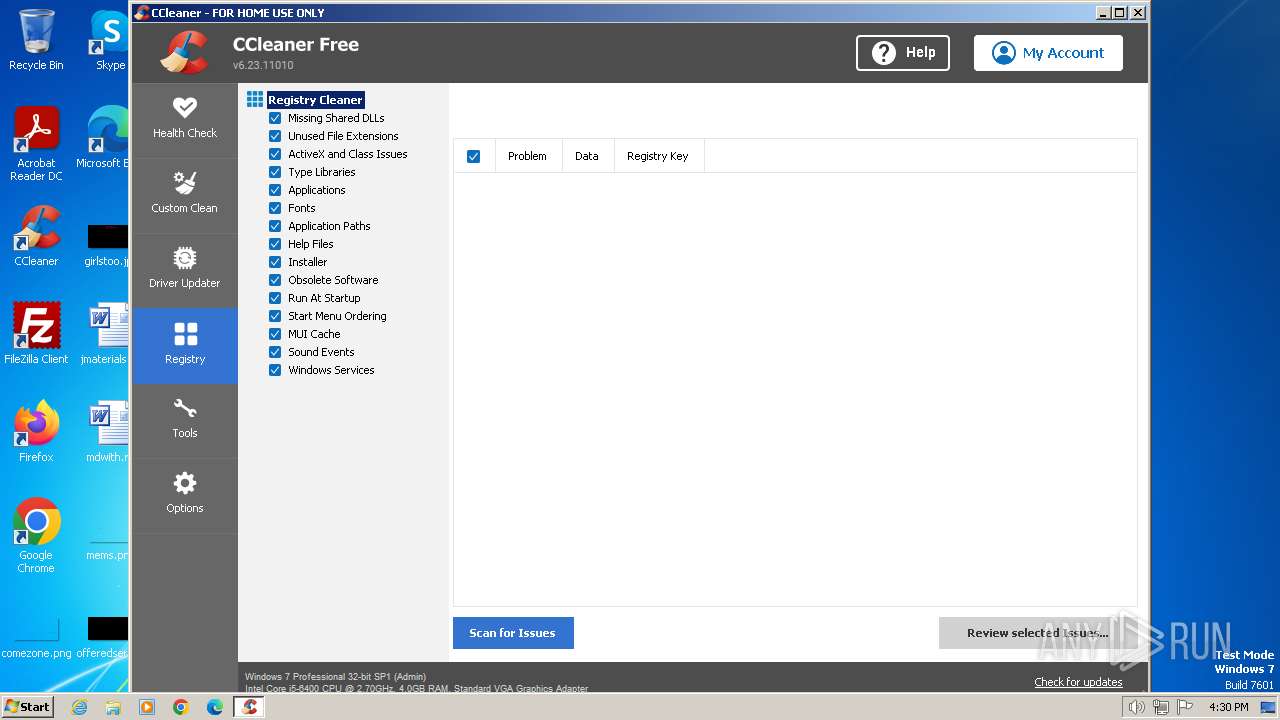Viewport: 1280px width, 720px height.
Task: Toggle select-all checkbox in results header
Action: pos(474,156)
